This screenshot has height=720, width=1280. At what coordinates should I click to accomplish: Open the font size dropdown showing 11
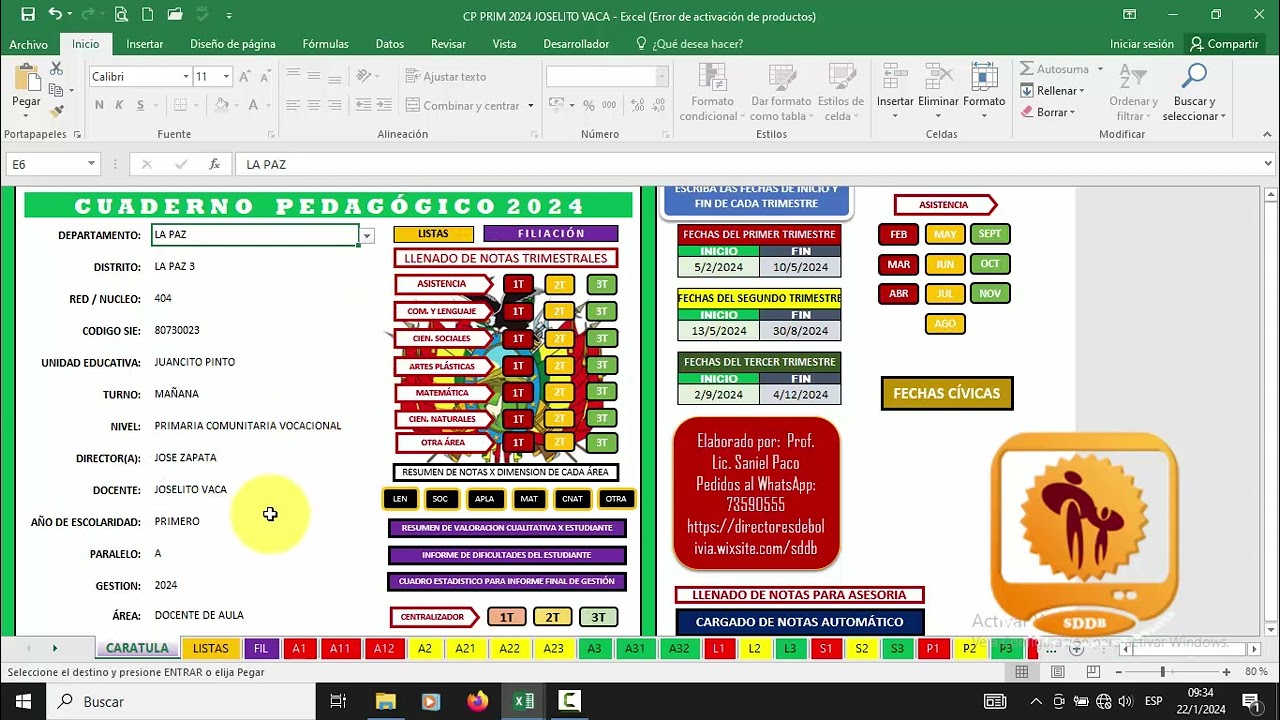[226, 77]
